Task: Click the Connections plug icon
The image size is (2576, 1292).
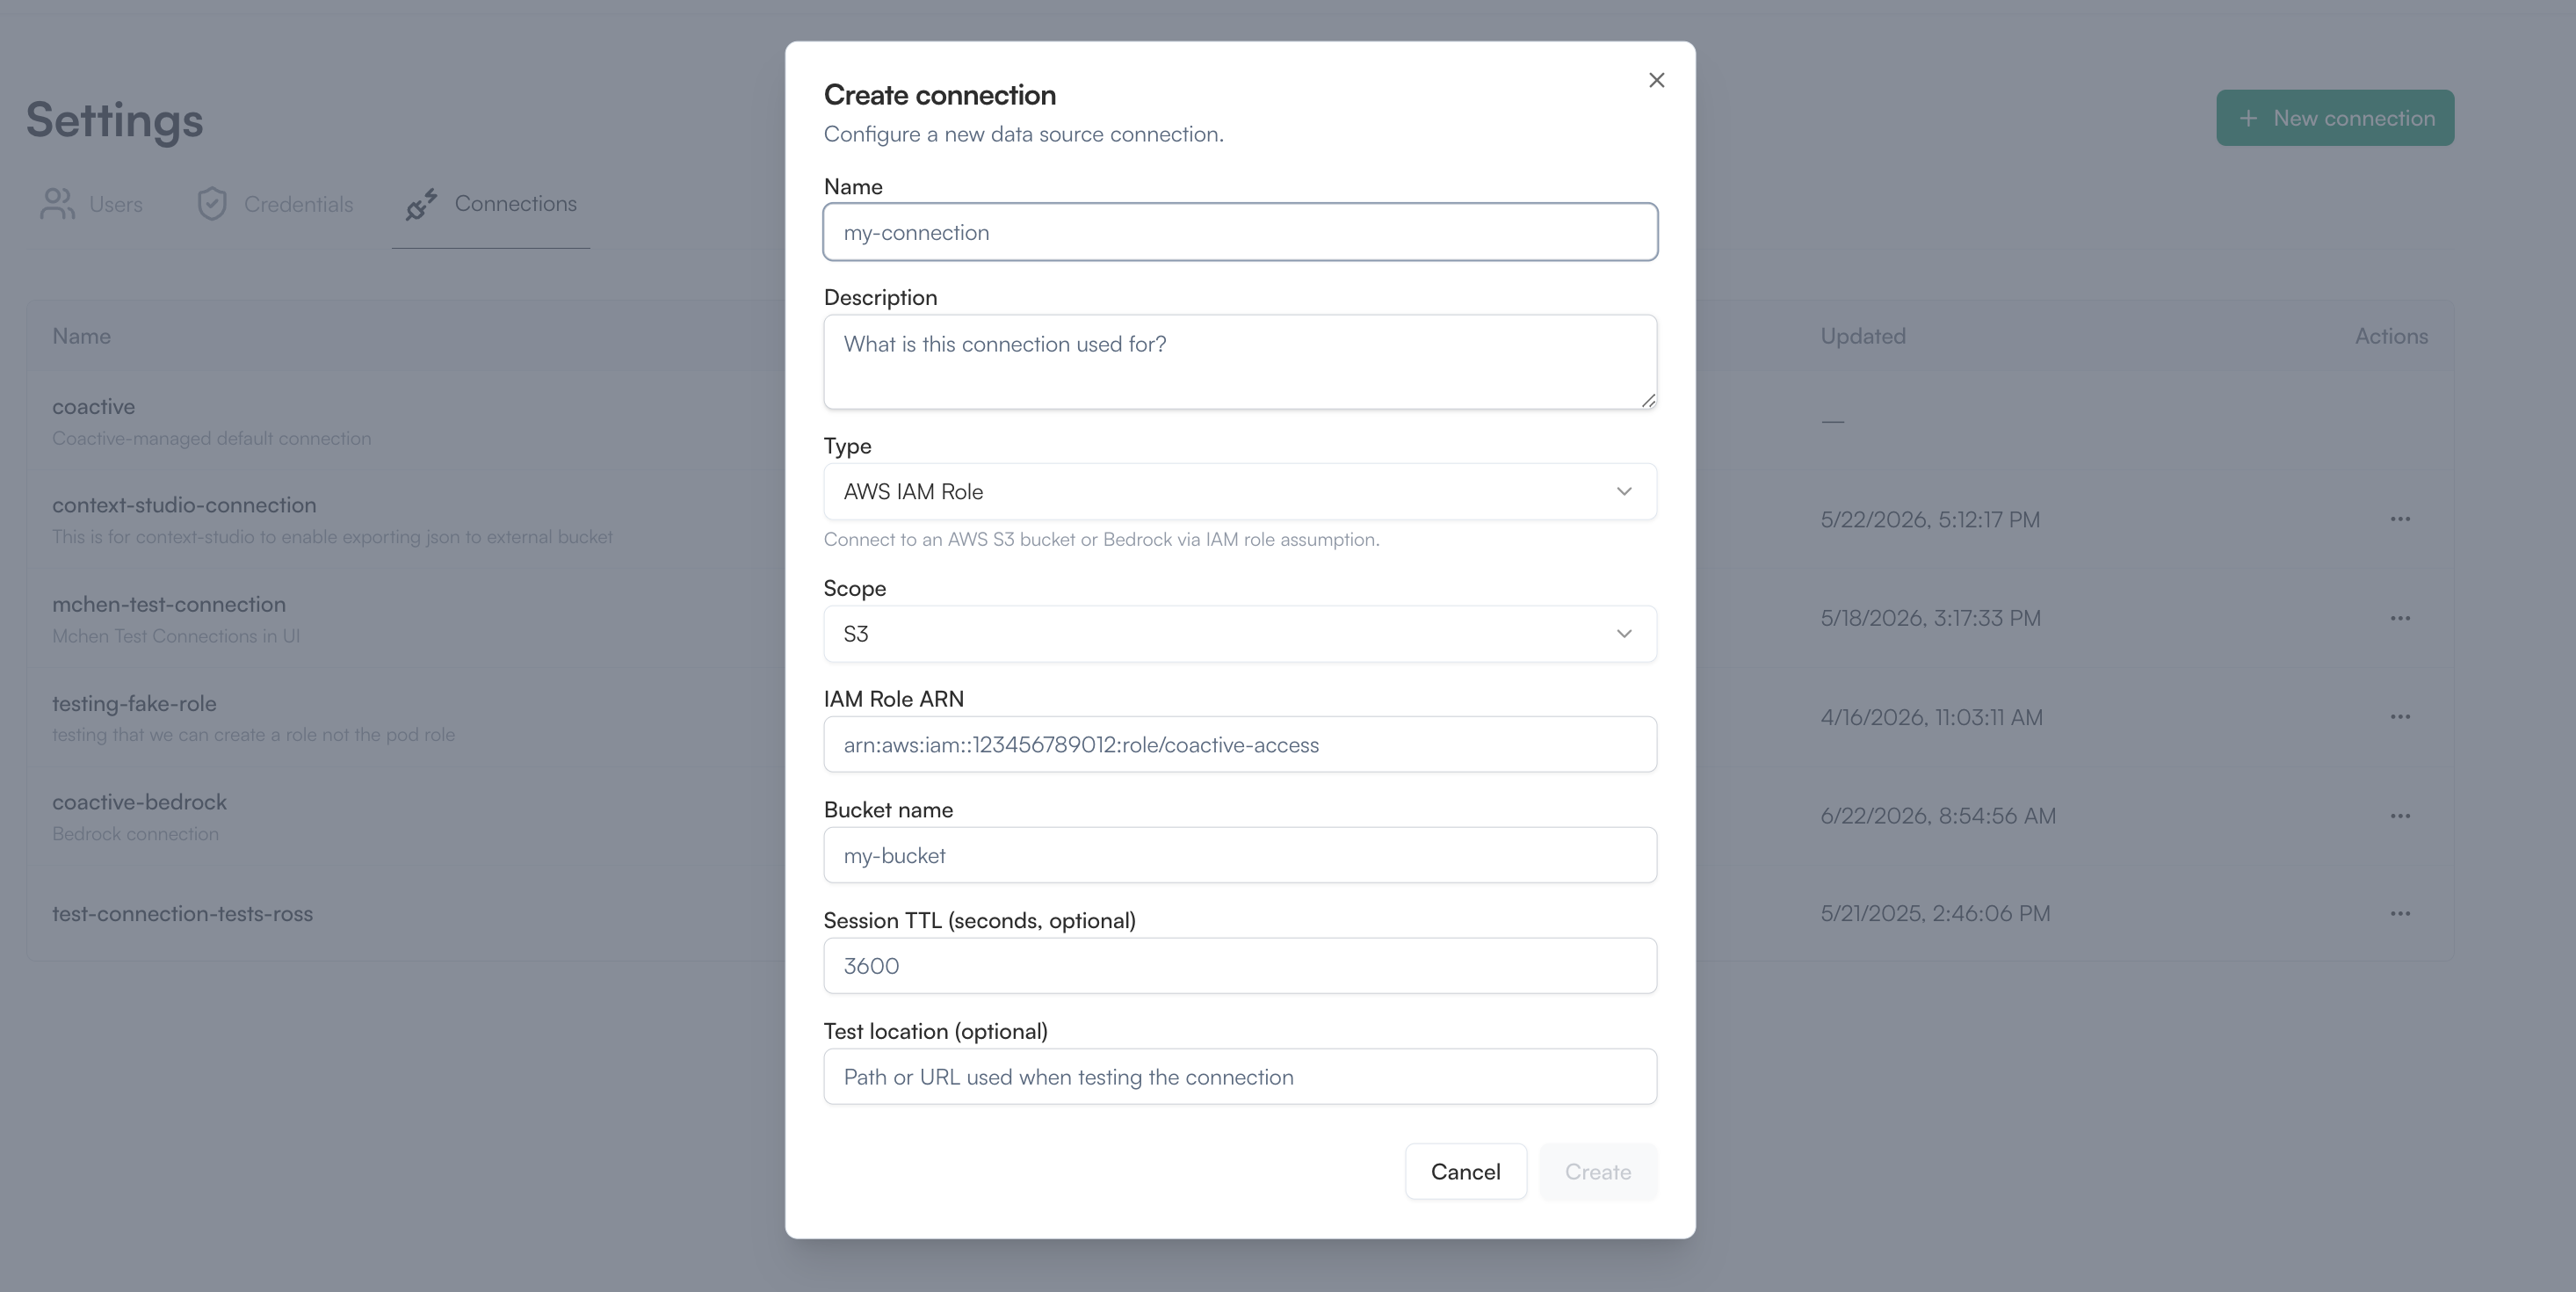Action: point(421,204)
